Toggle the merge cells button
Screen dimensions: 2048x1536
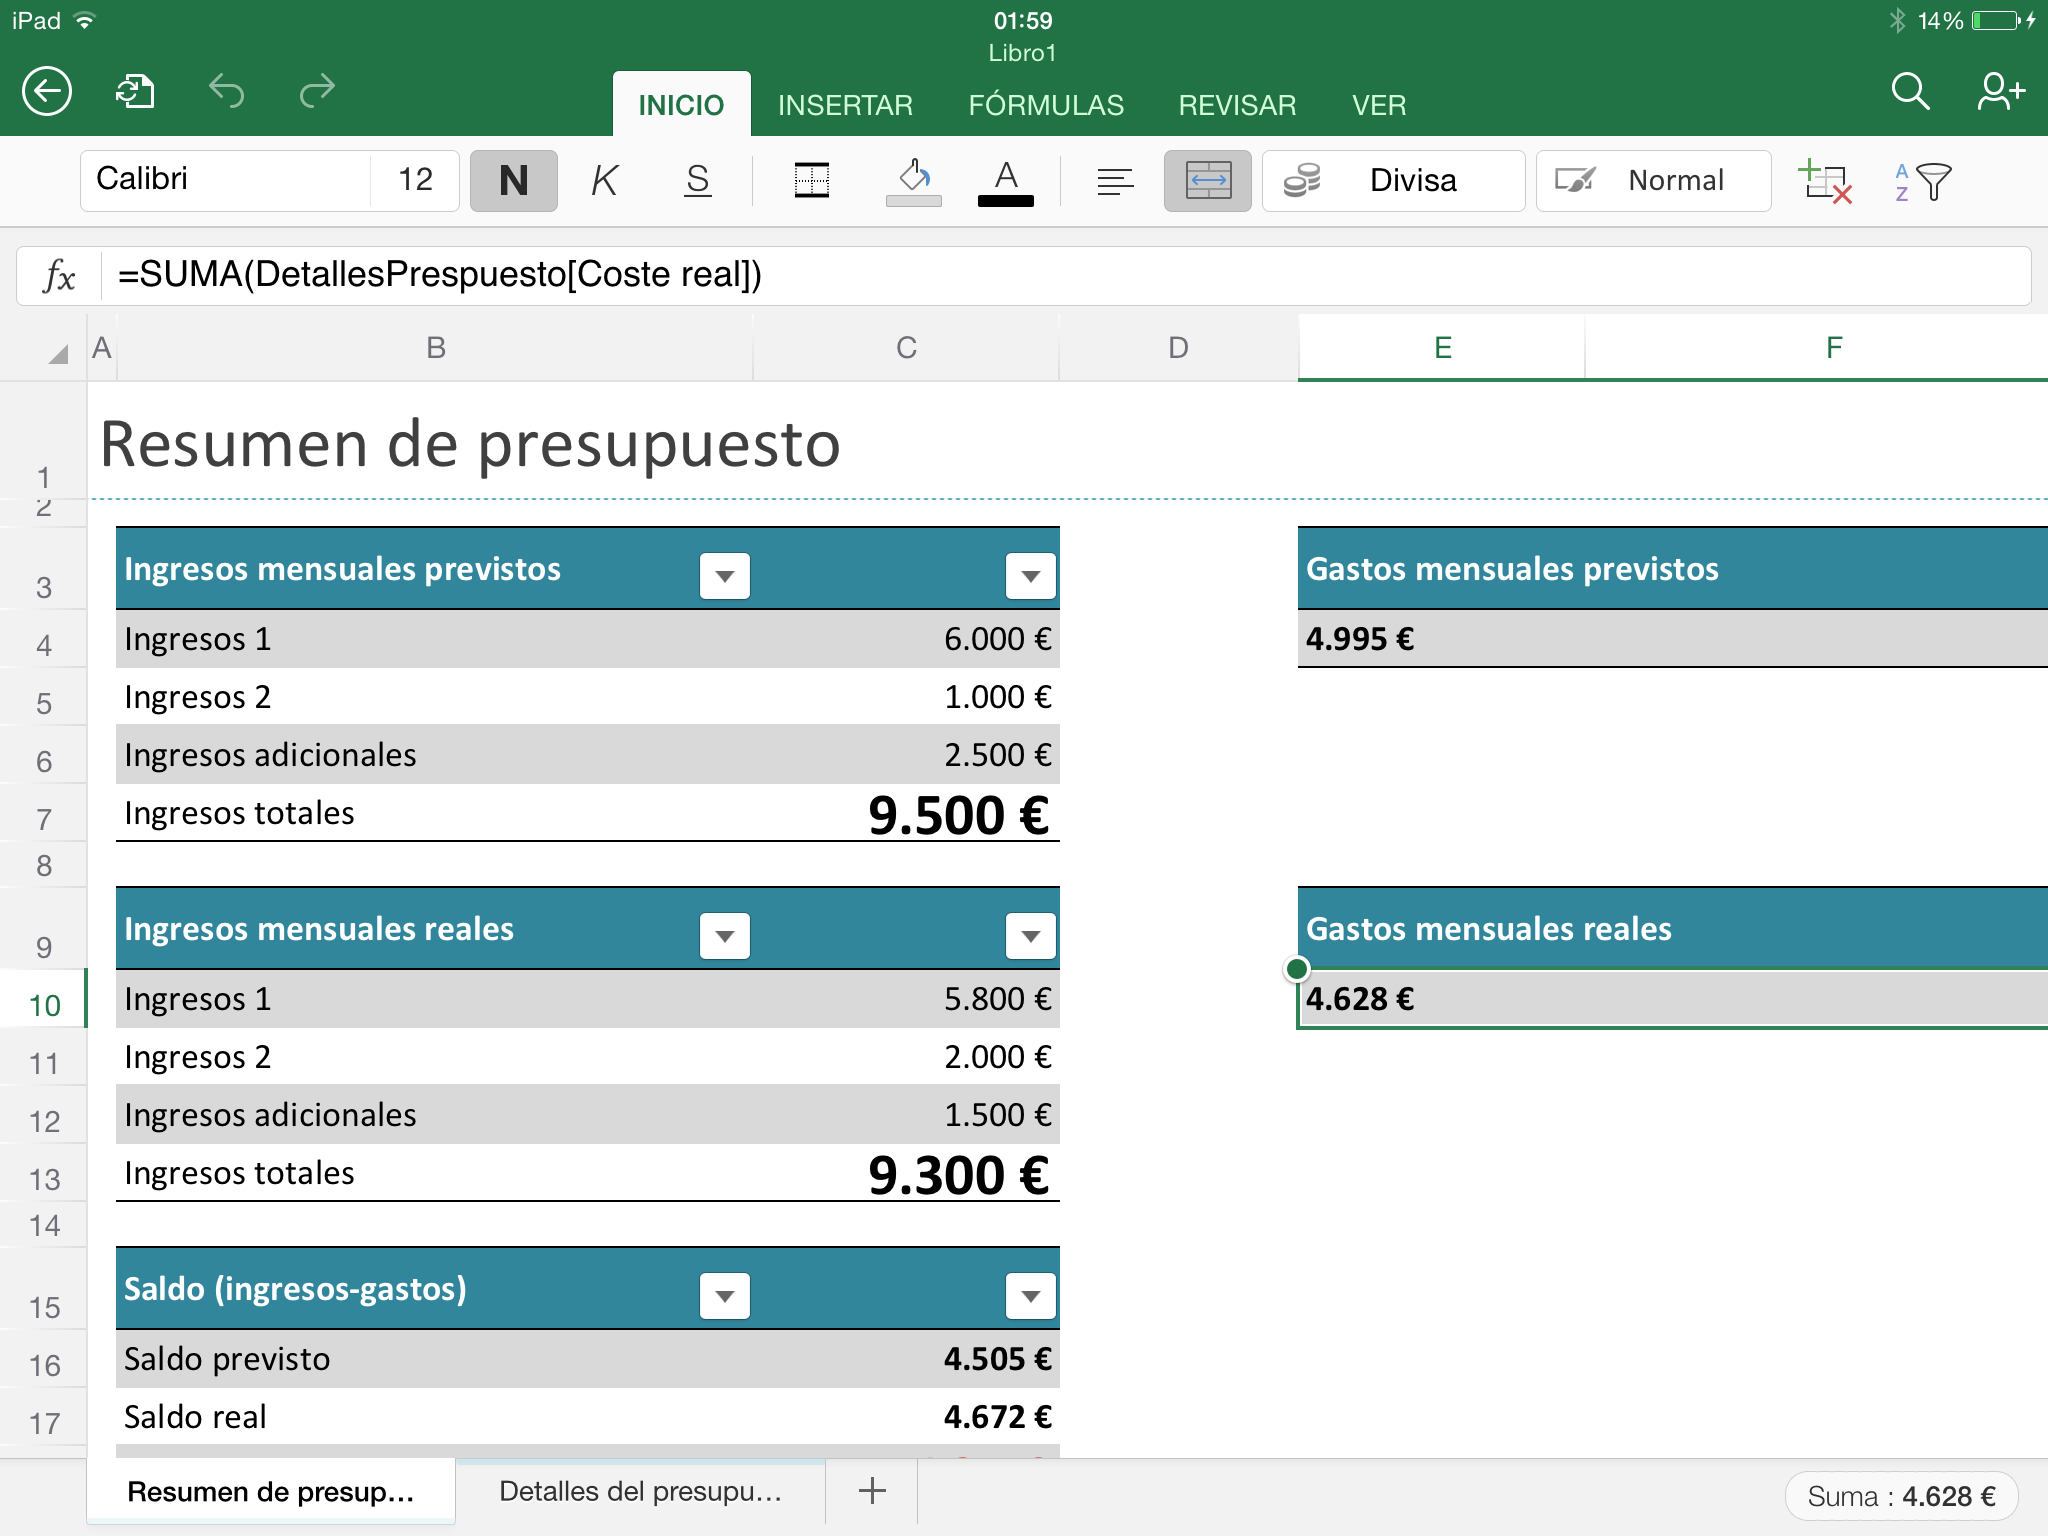[x=1207, y=181]
